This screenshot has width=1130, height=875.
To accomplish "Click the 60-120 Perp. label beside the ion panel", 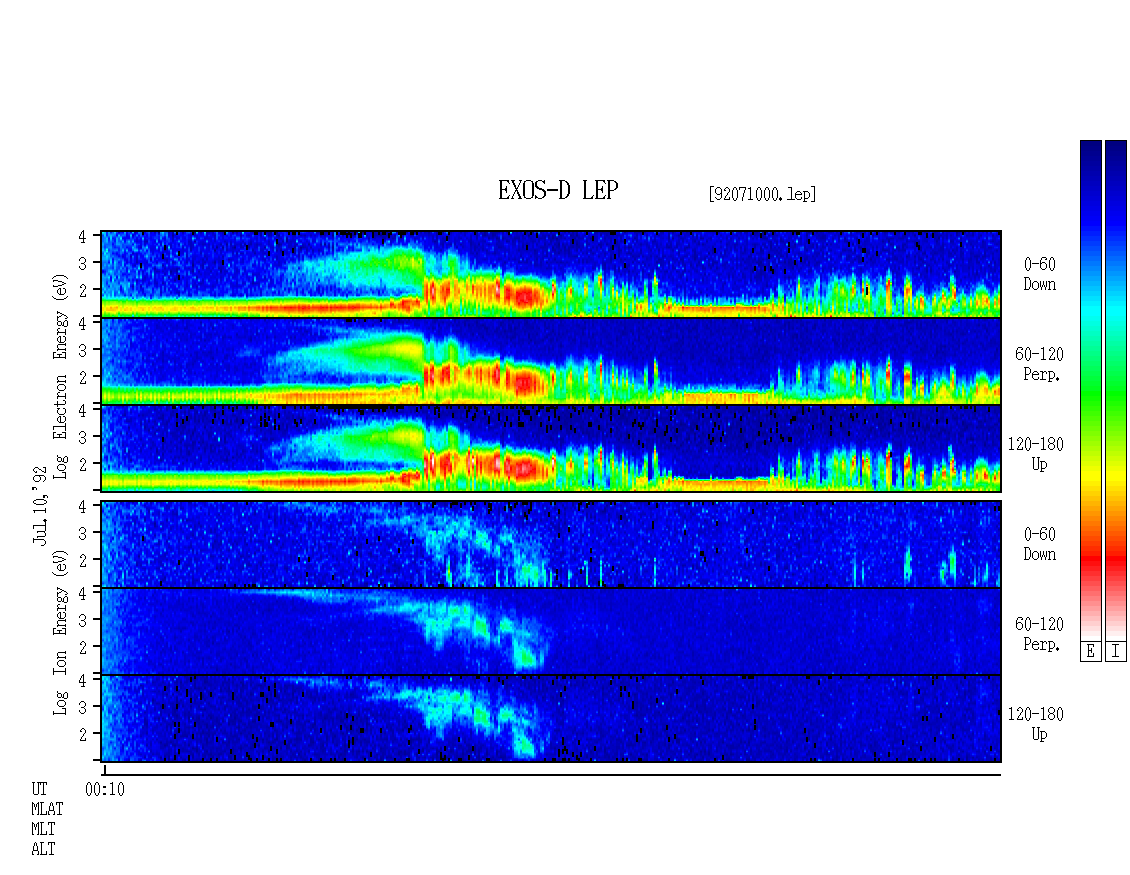I will (x=1039, y=634).
